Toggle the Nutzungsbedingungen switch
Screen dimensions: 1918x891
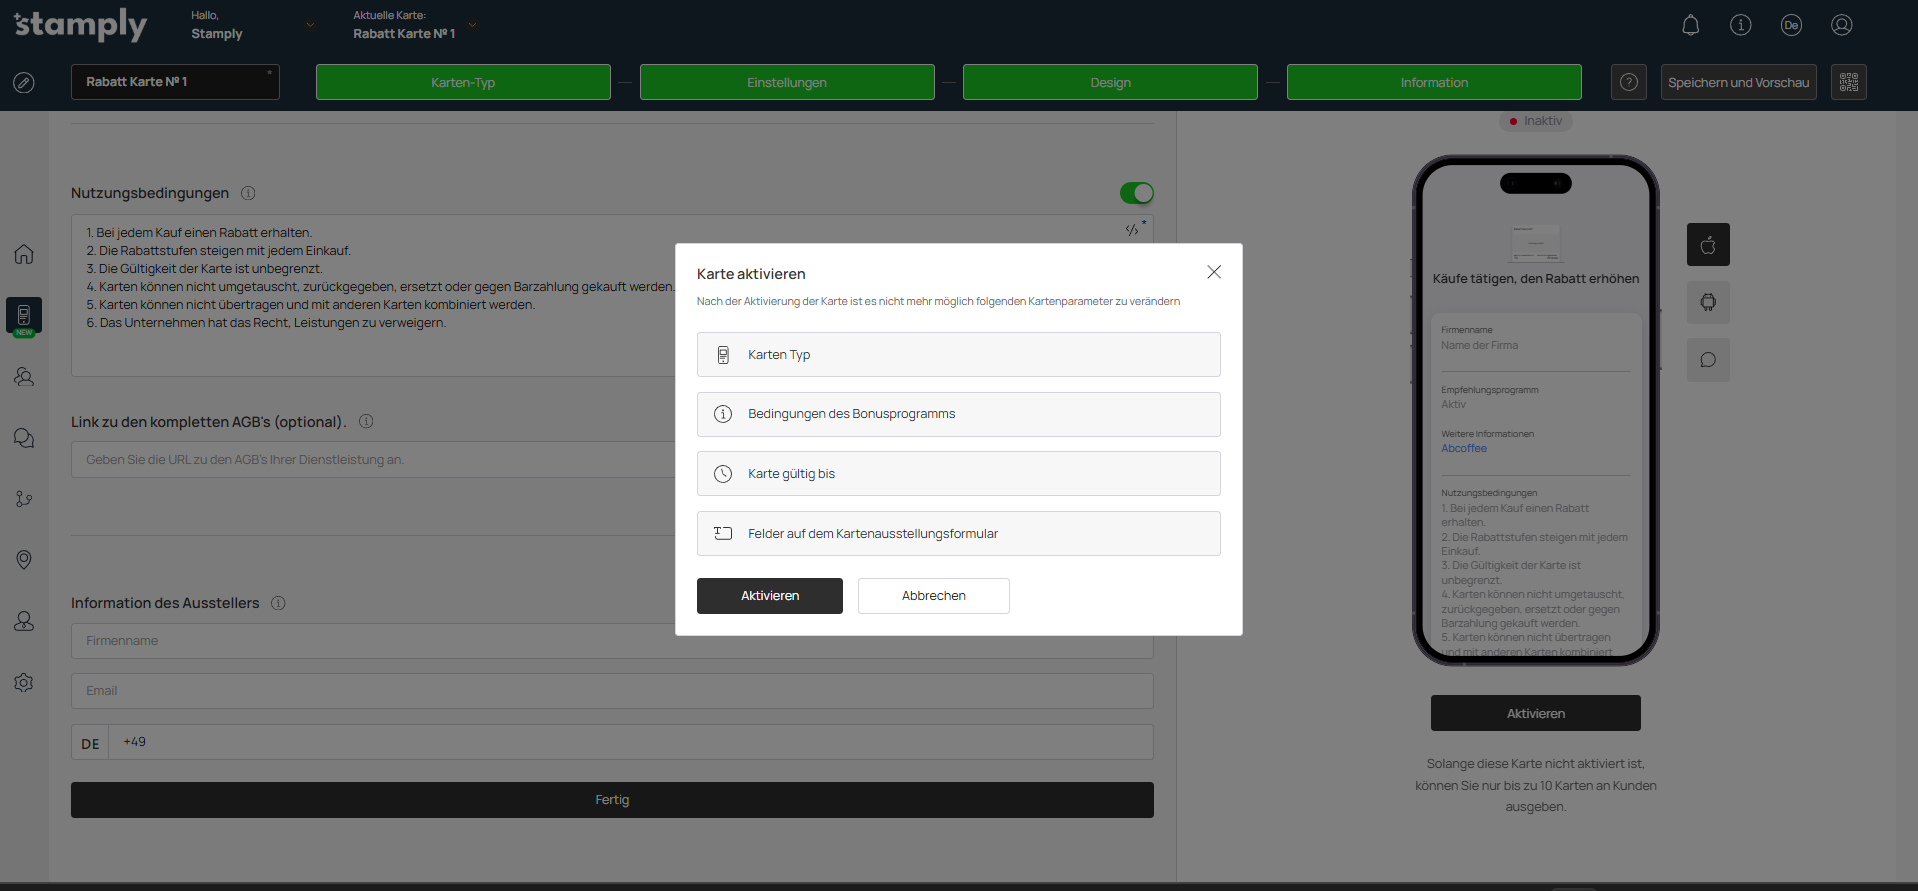pyautogui.click(x=1136, y=193)
